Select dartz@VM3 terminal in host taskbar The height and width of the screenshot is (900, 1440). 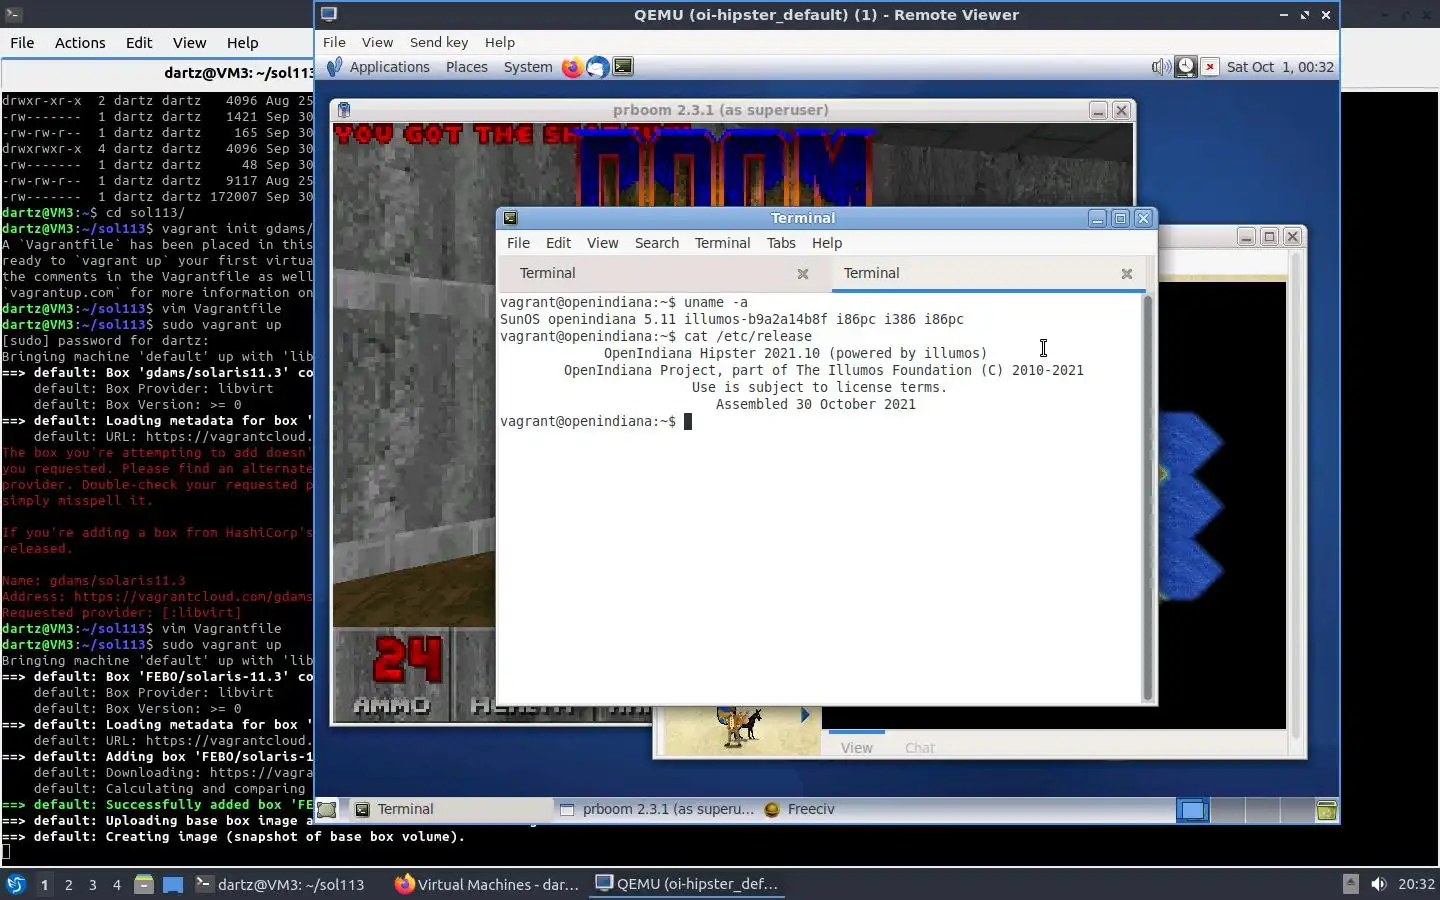point(280,884)
